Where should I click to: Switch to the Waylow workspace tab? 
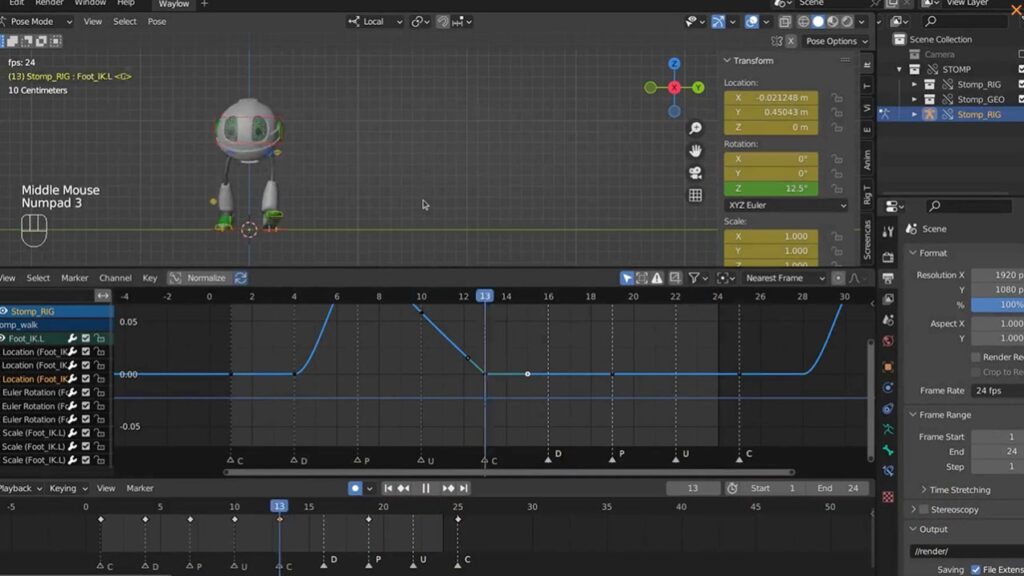(x=173, y=4)
